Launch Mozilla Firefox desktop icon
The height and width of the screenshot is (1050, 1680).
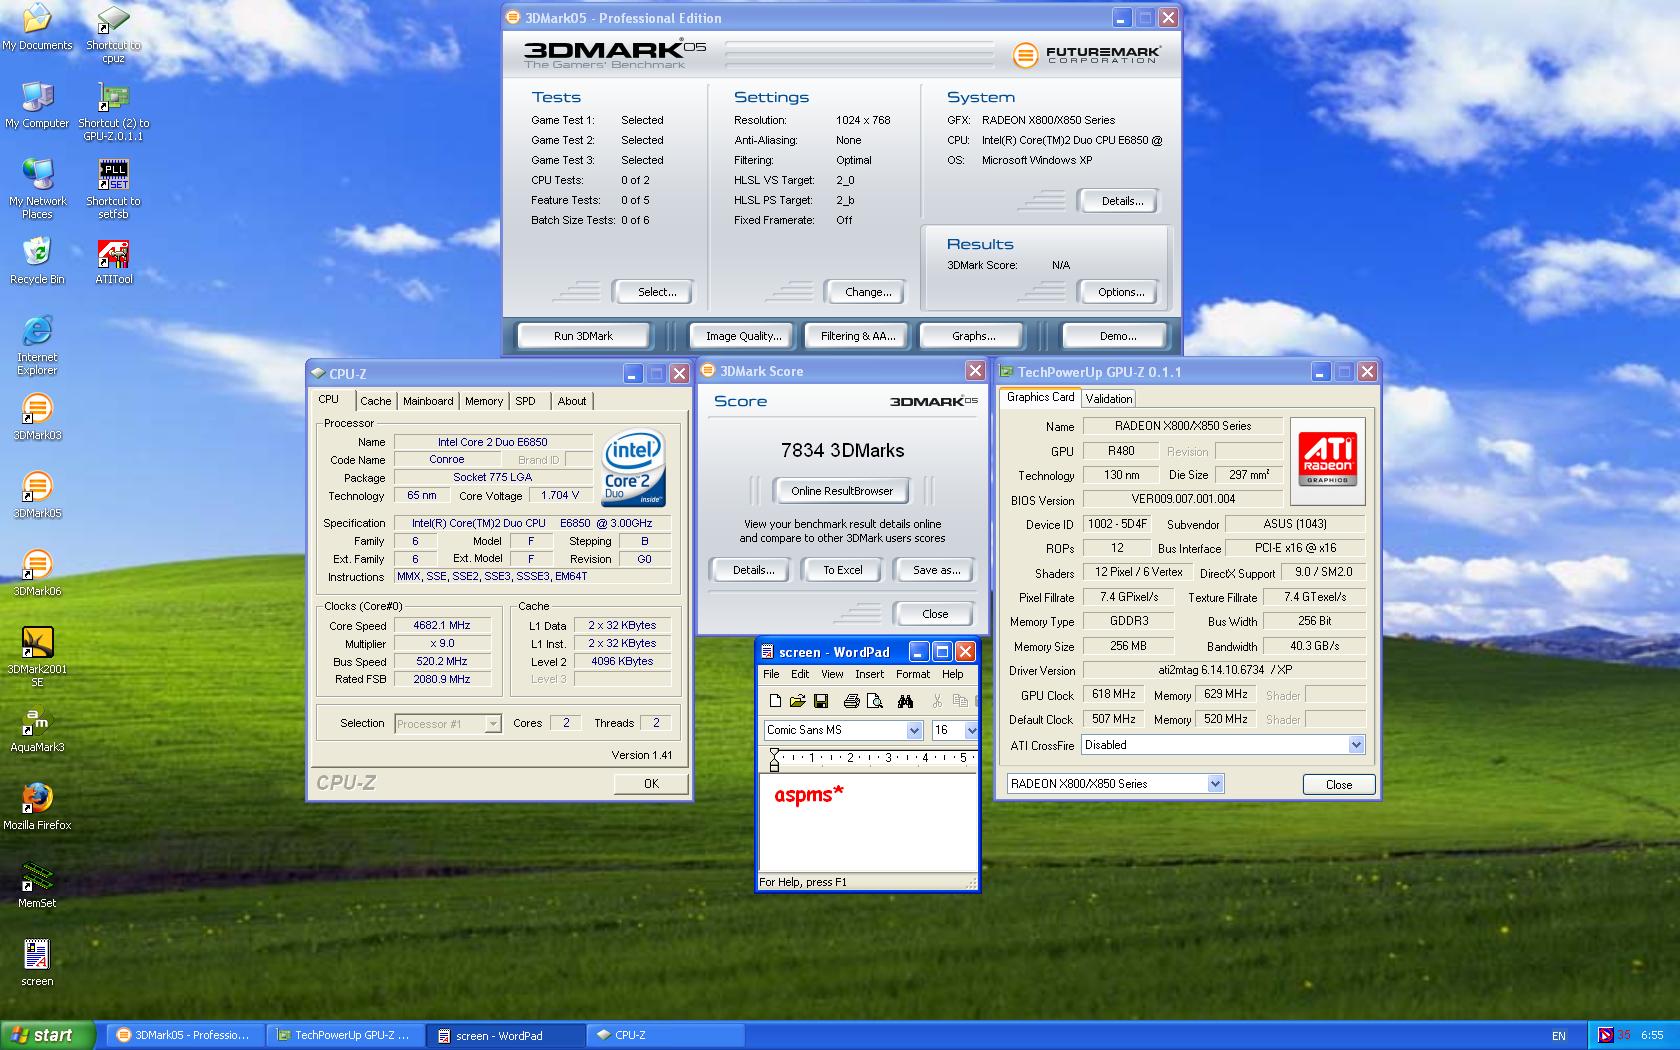click(37, 807)
